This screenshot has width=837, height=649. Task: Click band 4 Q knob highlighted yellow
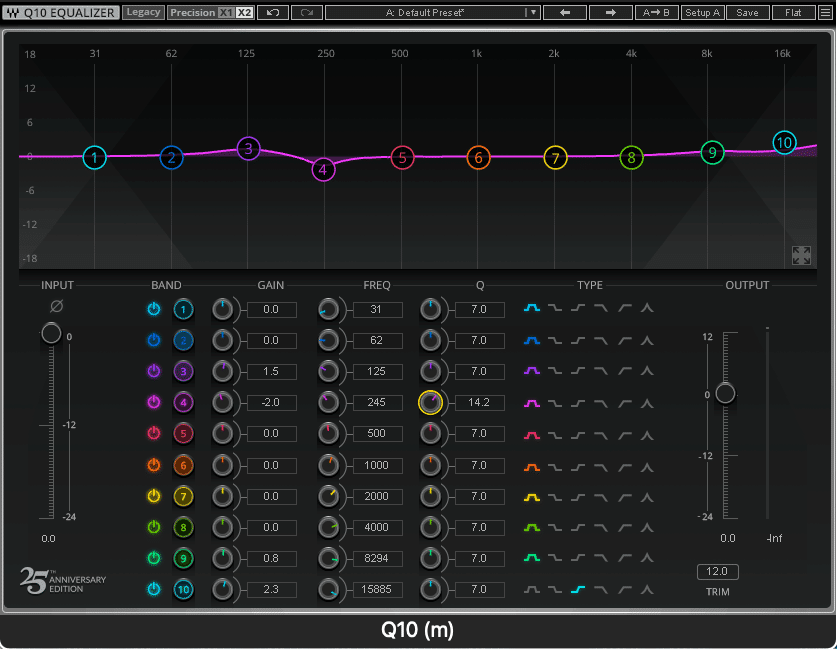pos(430,402)
